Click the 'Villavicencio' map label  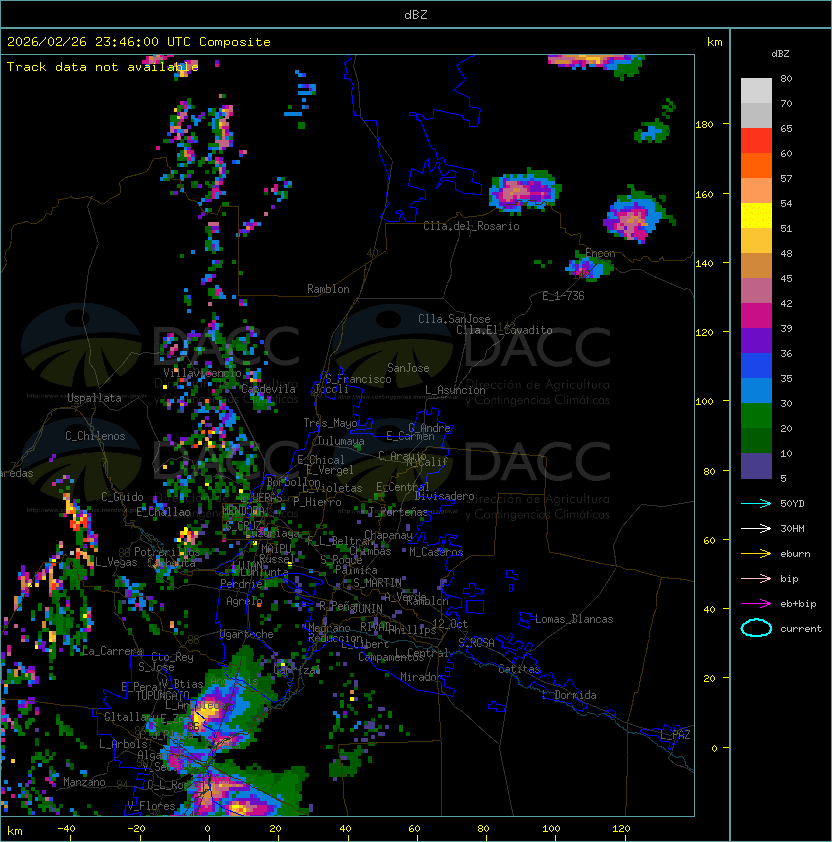(x=202, y=373)
